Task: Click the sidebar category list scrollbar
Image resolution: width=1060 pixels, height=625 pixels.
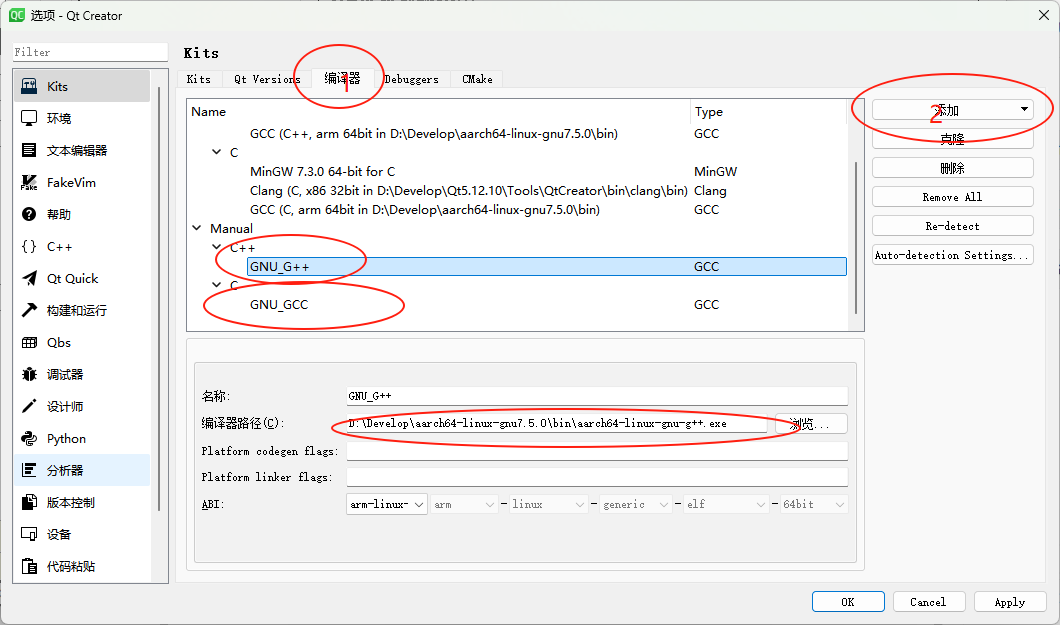Action: pos(160,297)
